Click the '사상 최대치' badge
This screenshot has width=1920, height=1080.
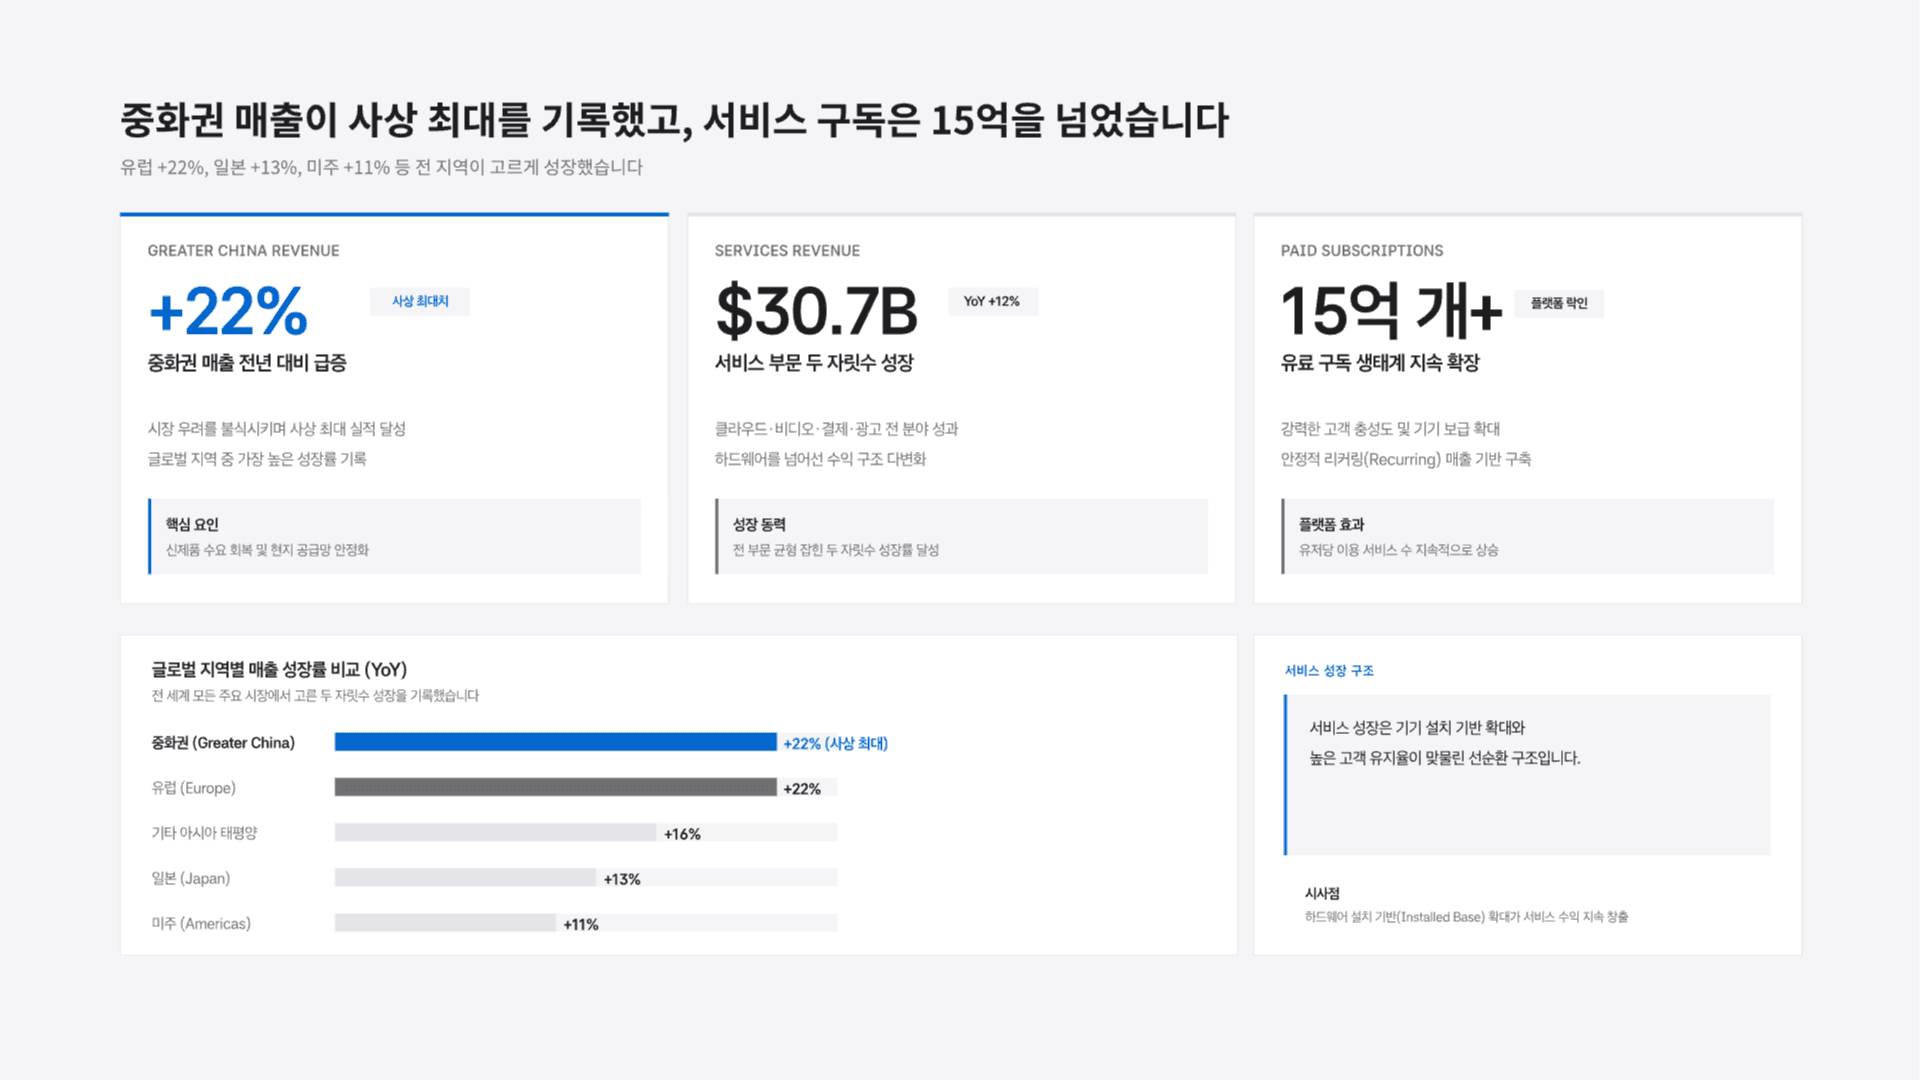[420, 301]
